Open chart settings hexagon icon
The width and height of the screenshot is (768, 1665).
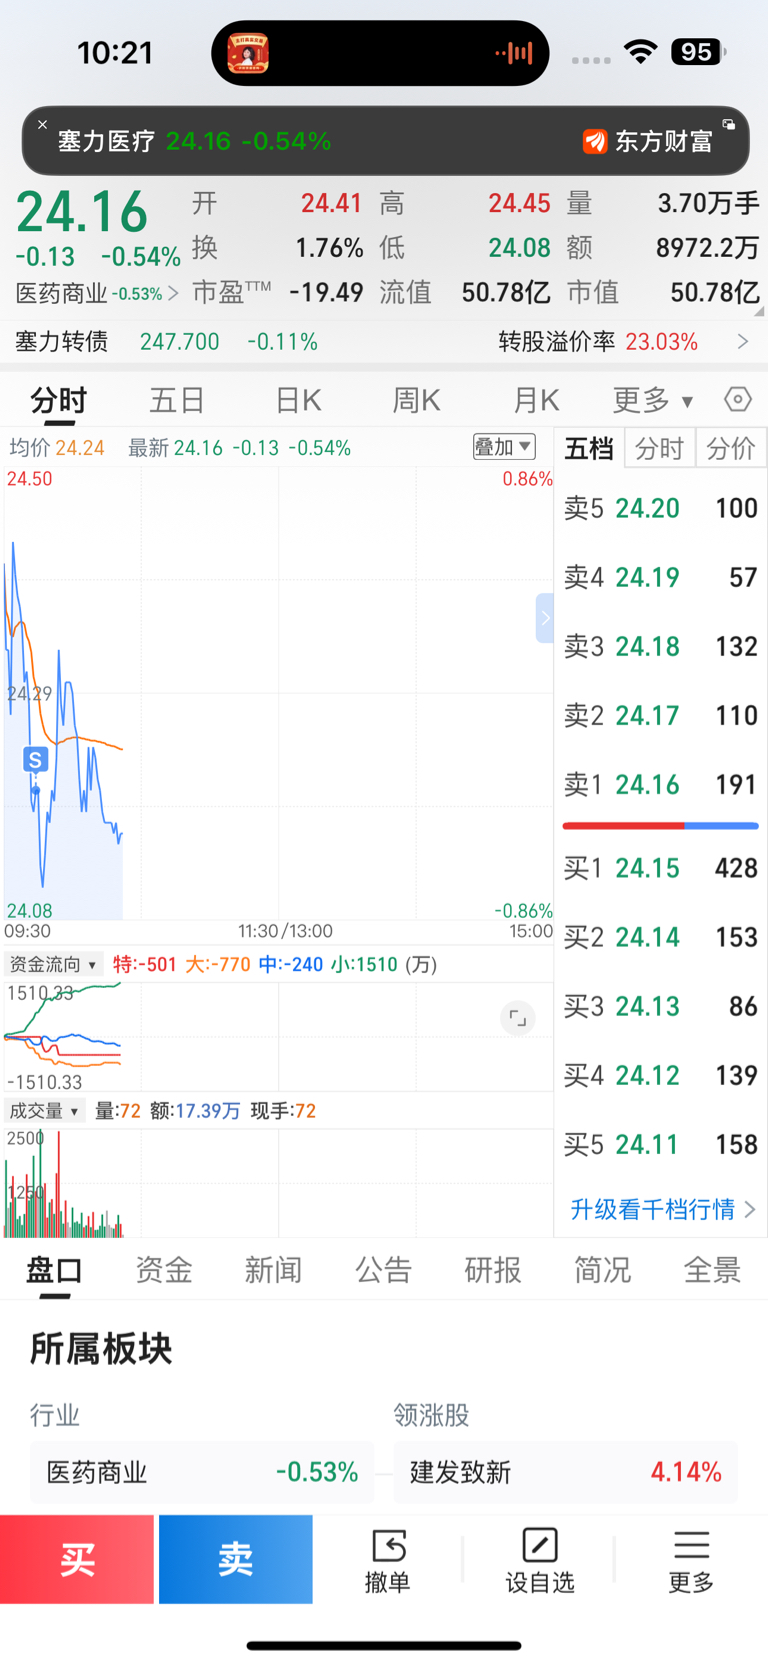[x=738, y=400]
